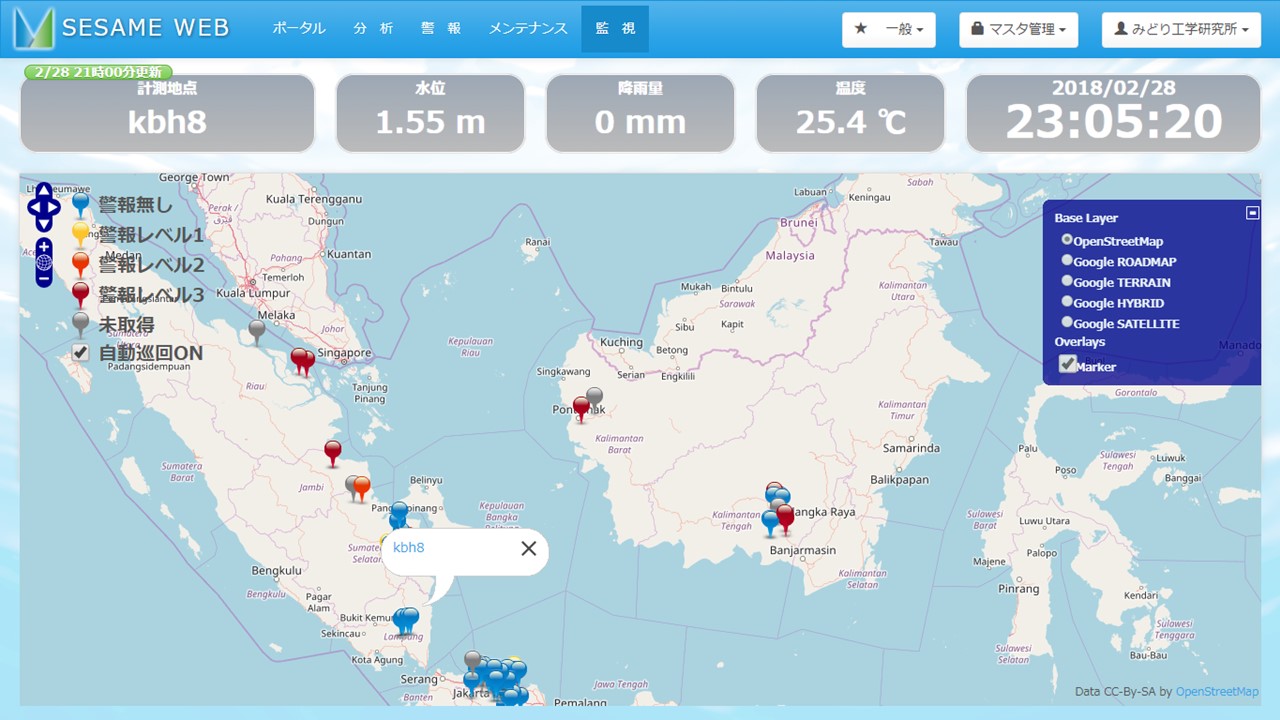The image size is (1280, 720).
Task: Click the 降雨量 0 mm panel
Action: (640, 113)
